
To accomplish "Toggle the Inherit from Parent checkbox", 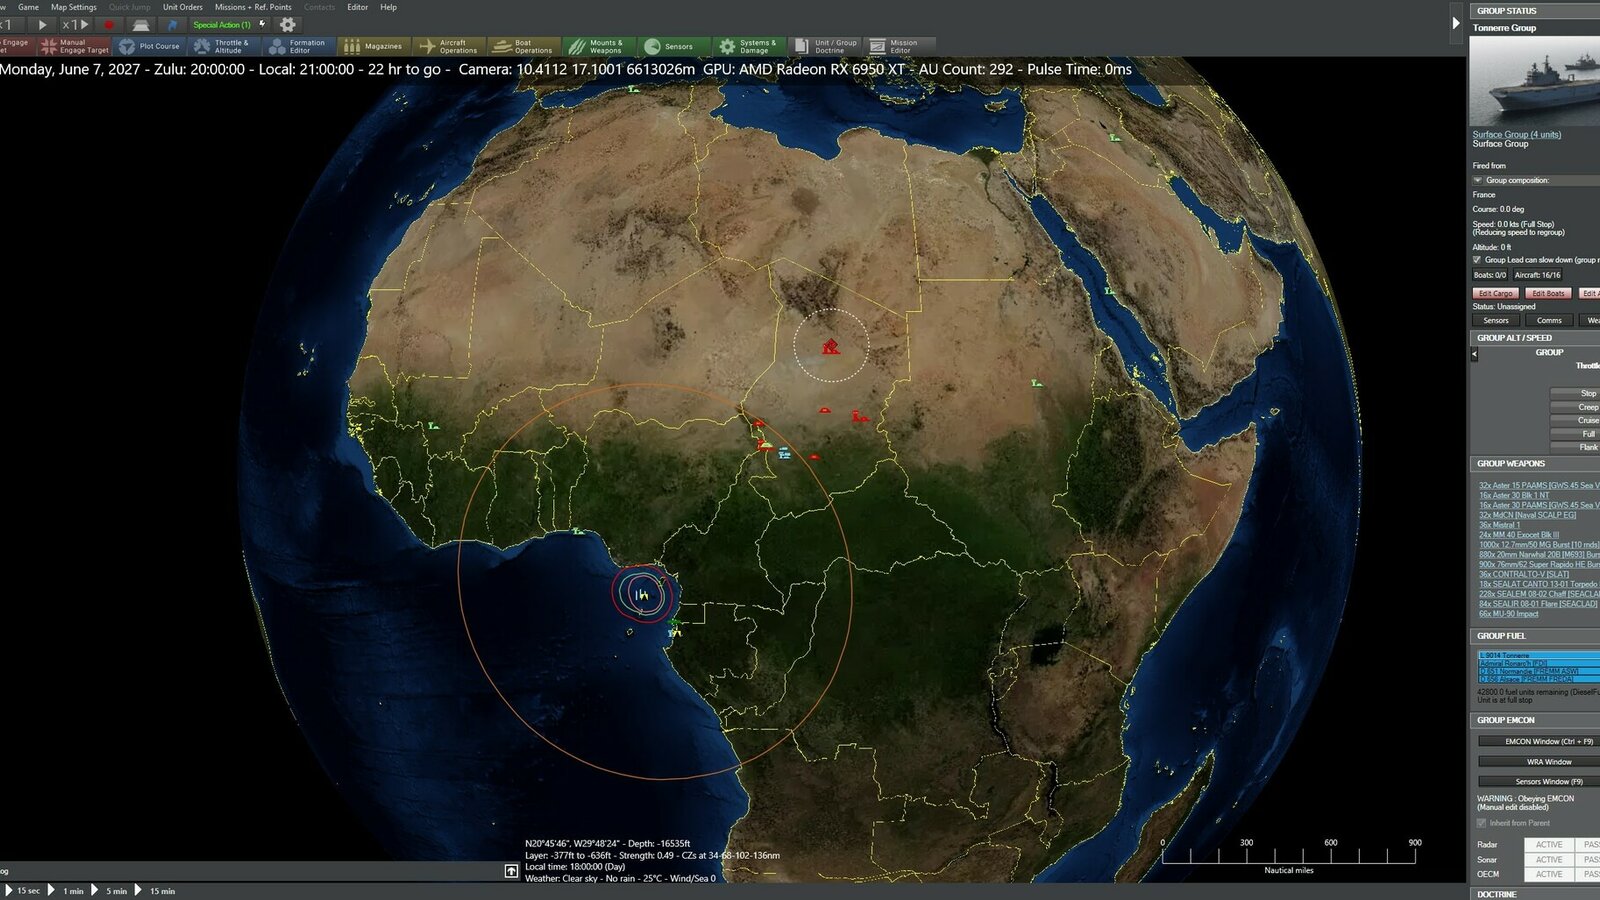I will pos(1479,823).
